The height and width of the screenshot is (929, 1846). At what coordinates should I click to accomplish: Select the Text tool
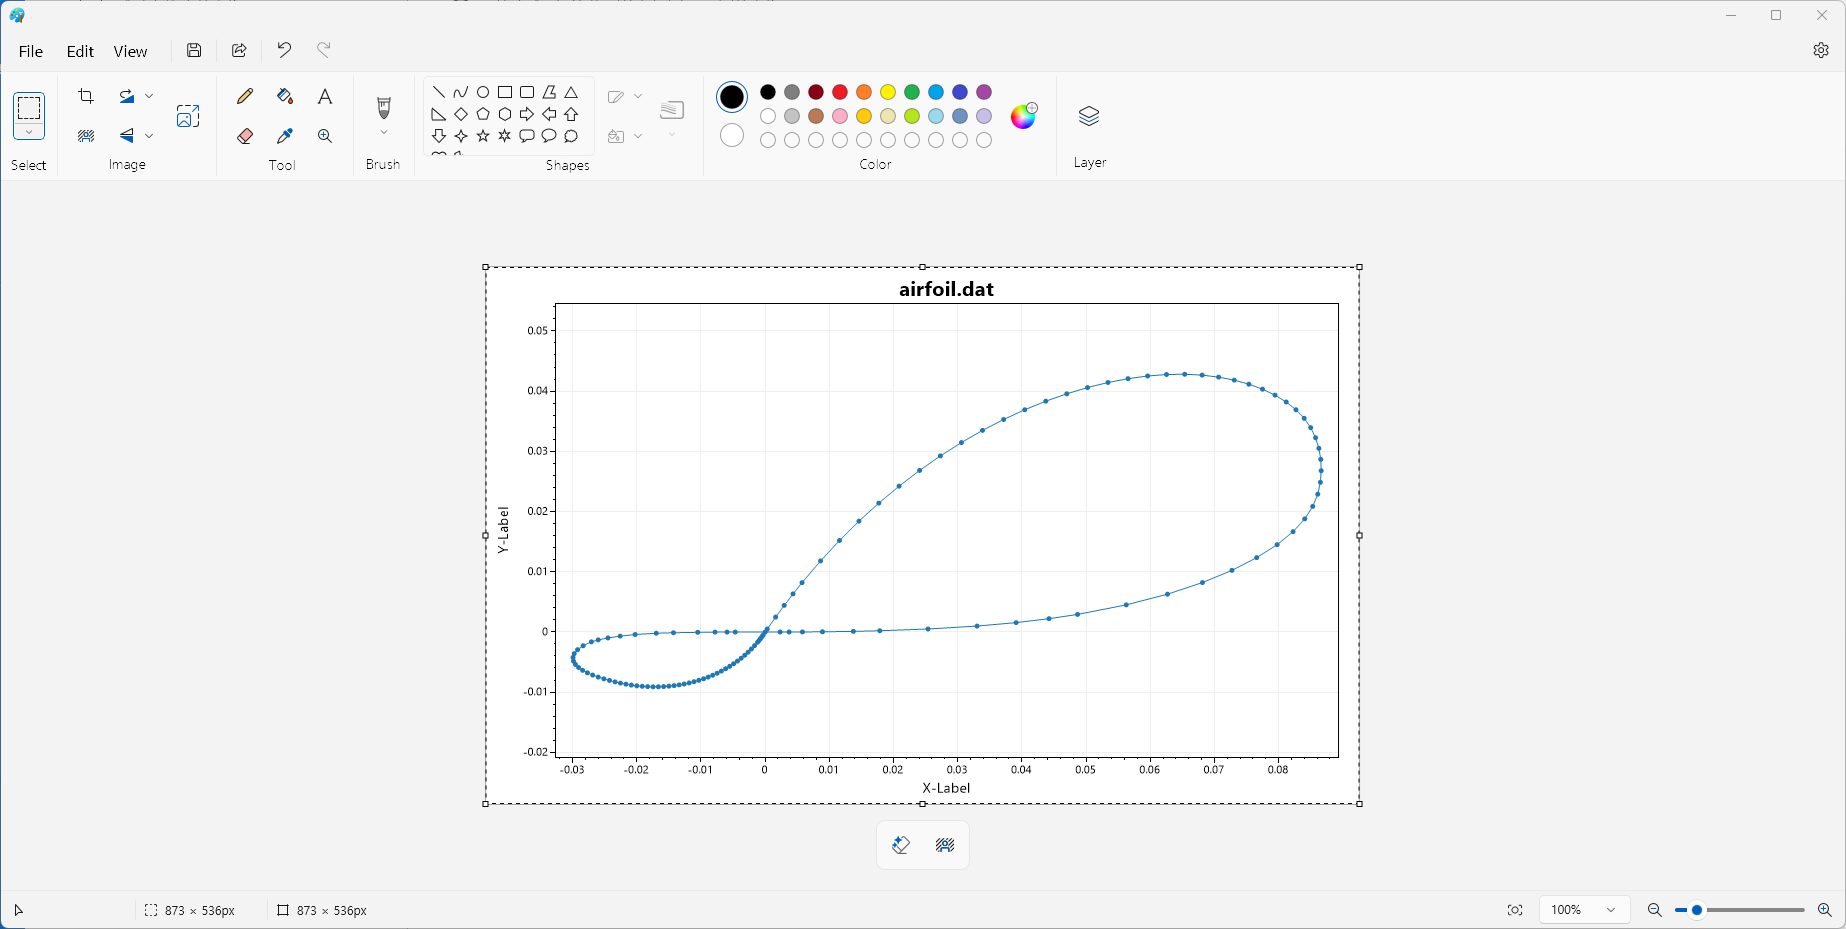(325, 96)
